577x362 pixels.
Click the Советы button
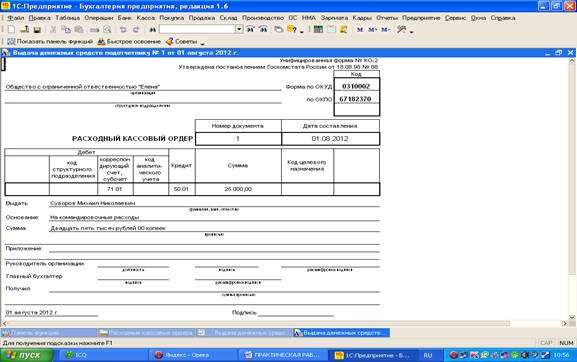pos(181,42)
